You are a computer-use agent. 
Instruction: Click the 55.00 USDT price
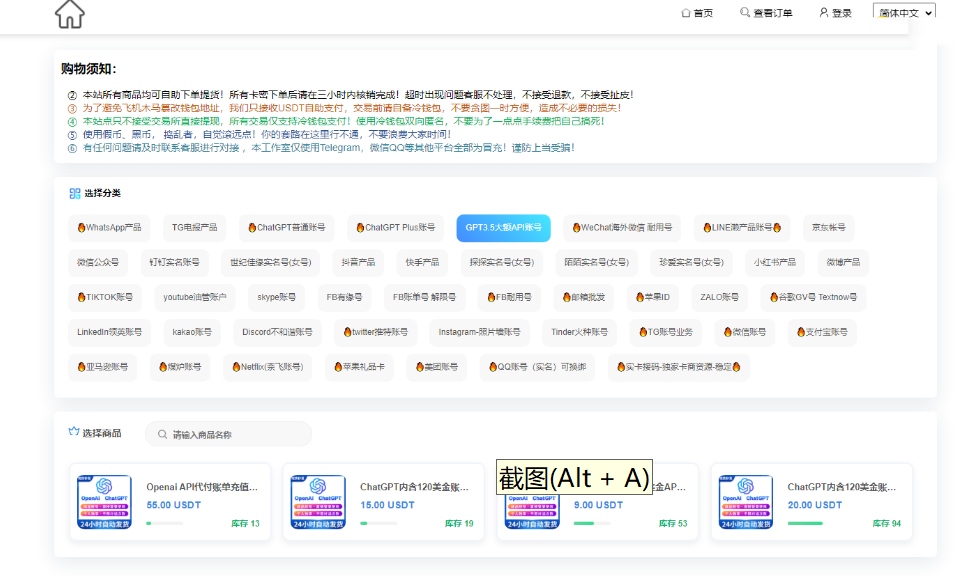point(174,505)
